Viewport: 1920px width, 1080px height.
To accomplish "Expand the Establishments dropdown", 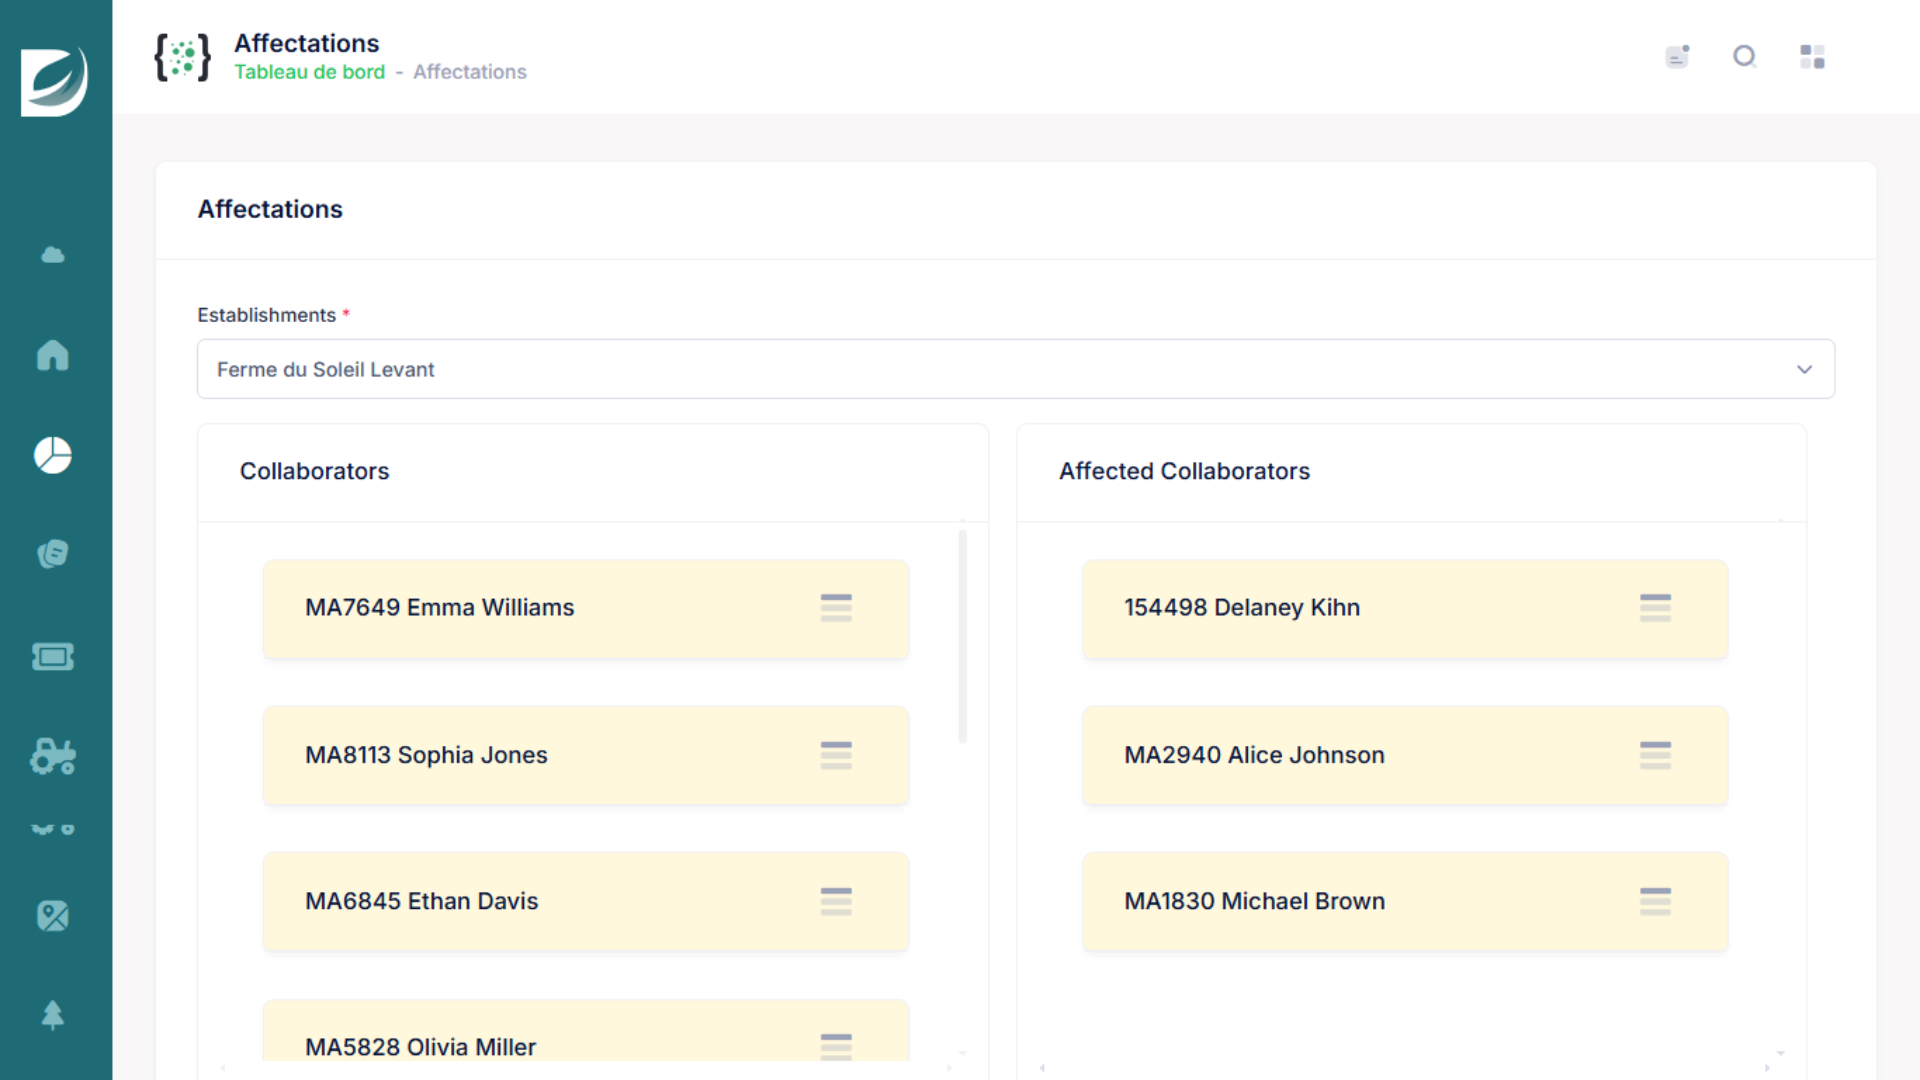I will 1000,369.
